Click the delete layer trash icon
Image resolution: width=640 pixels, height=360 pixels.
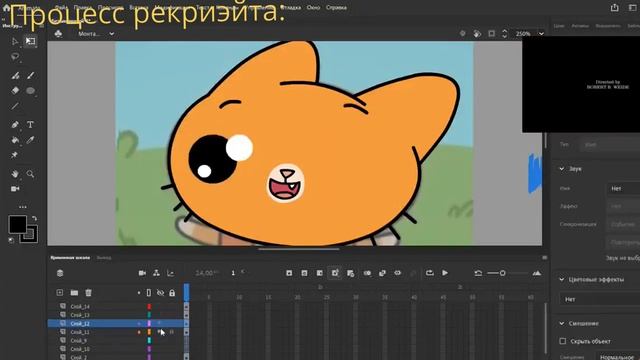[89, 293]
